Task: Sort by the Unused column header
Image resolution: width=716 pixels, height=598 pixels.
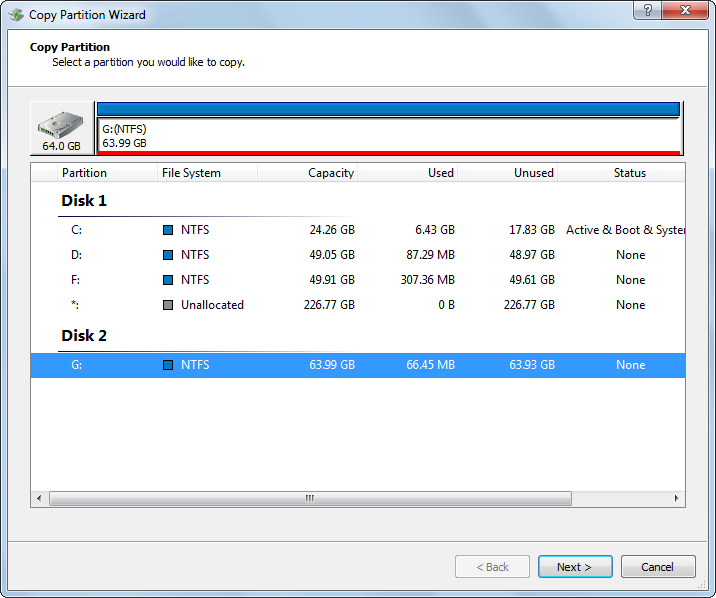Action: (x=507, y=173)
